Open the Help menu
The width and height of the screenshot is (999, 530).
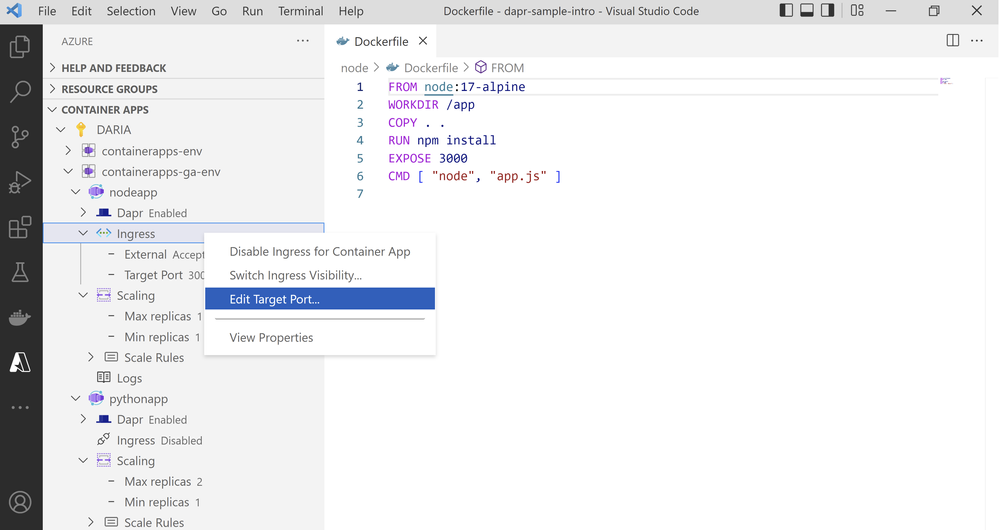[x=351, y=11]
